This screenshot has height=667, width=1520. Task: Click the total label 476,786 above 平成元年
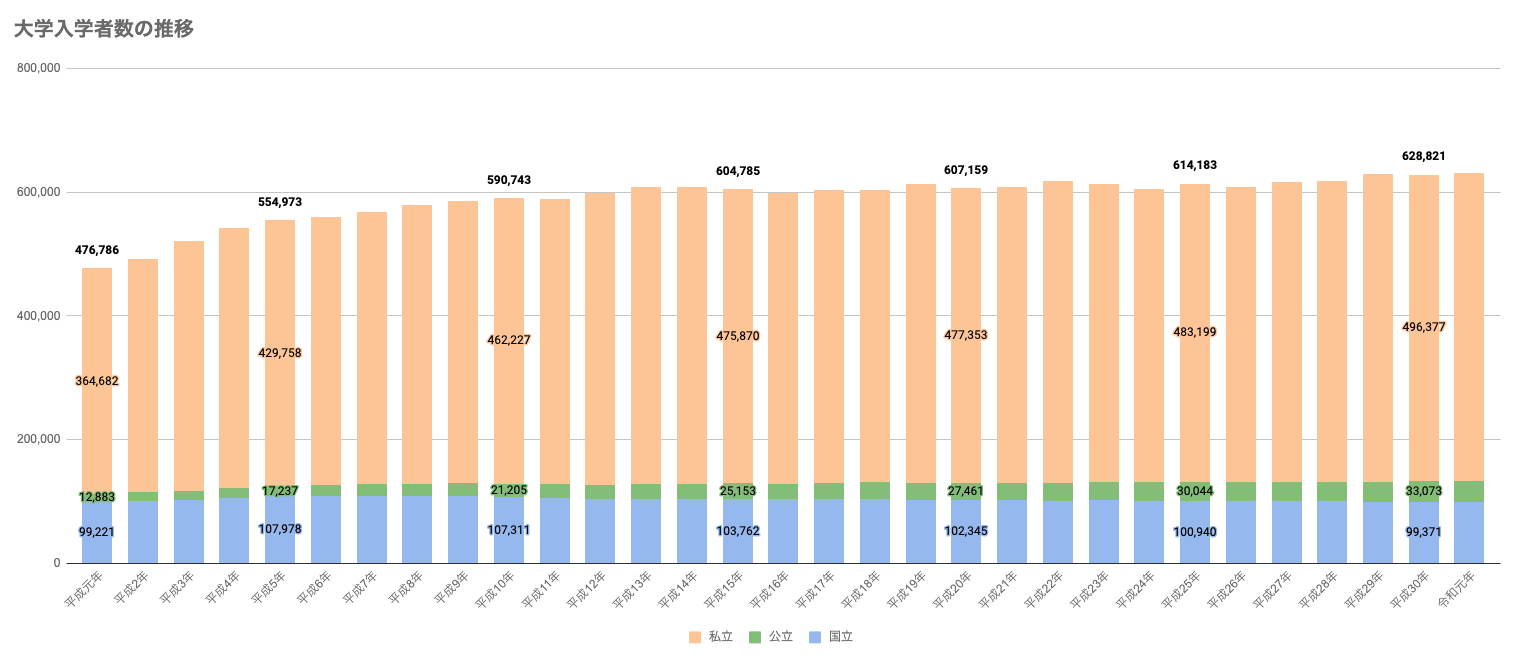97,250
